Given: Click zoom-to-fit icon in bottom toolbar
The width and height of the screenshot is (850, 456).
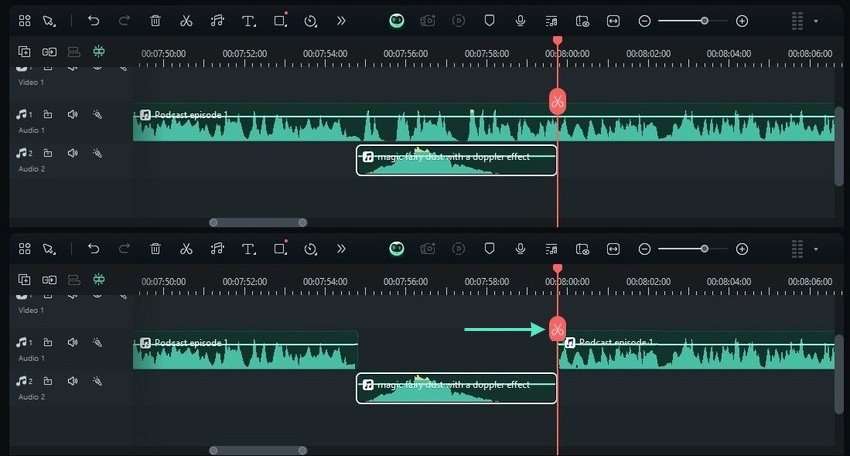Looking at the screenshot, I should (613, 249).
